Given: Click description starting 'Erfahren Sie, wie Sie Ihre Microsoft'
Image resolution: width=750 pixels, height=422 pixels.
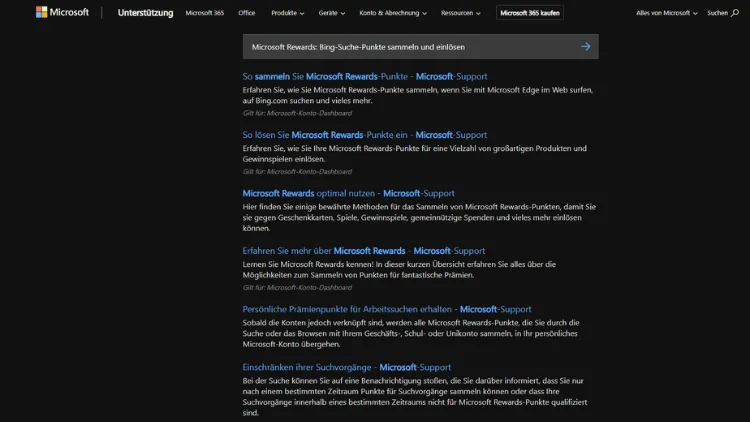Looking at the screenshot, I should (414, 154).
